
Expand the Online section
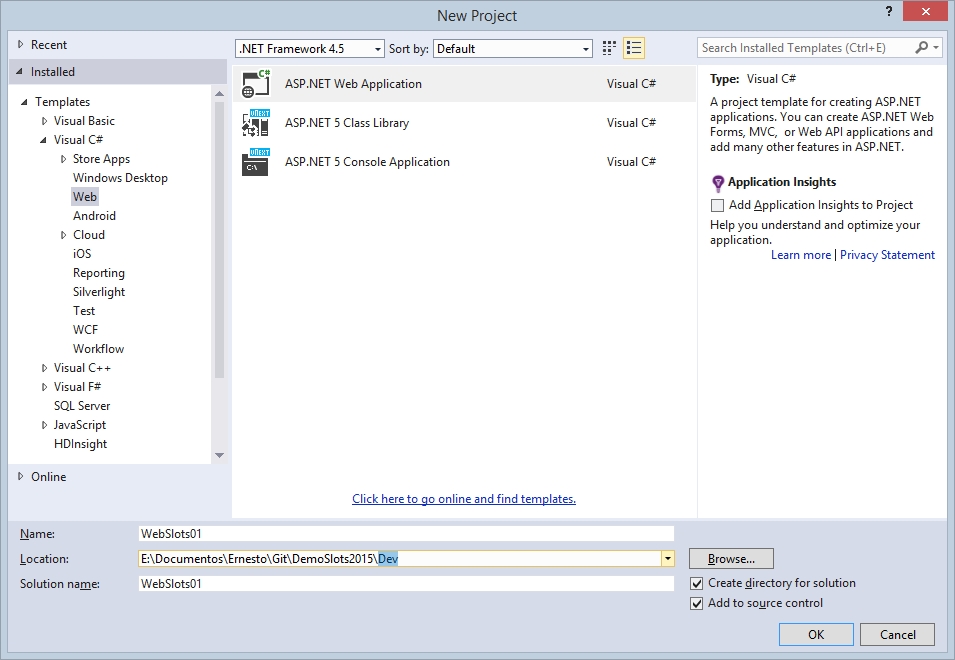(x=21, y=476)
